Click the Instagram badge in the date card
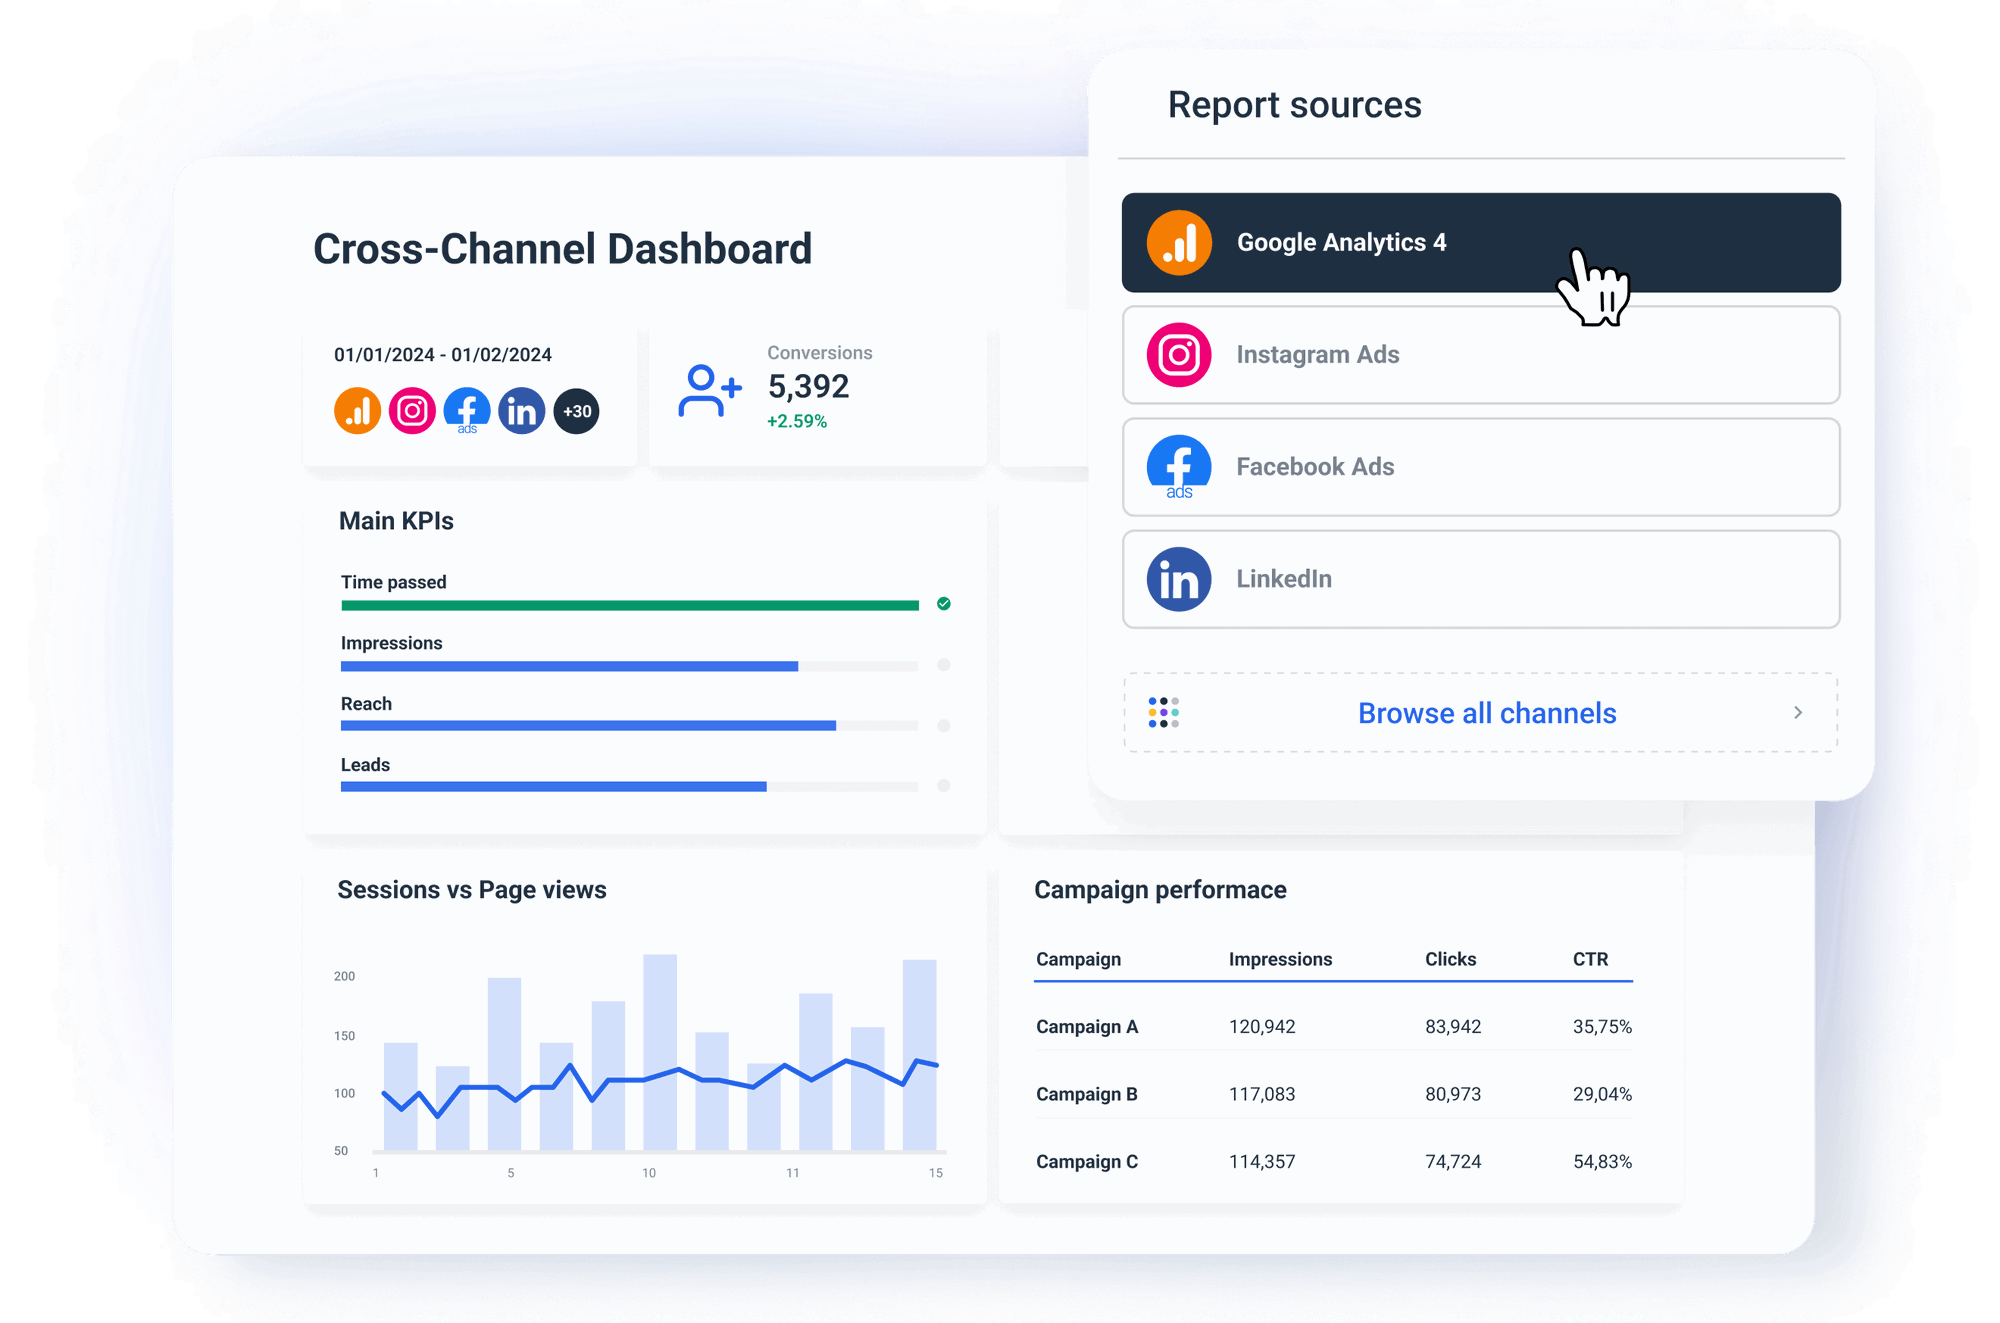 (x=412, y=409)
